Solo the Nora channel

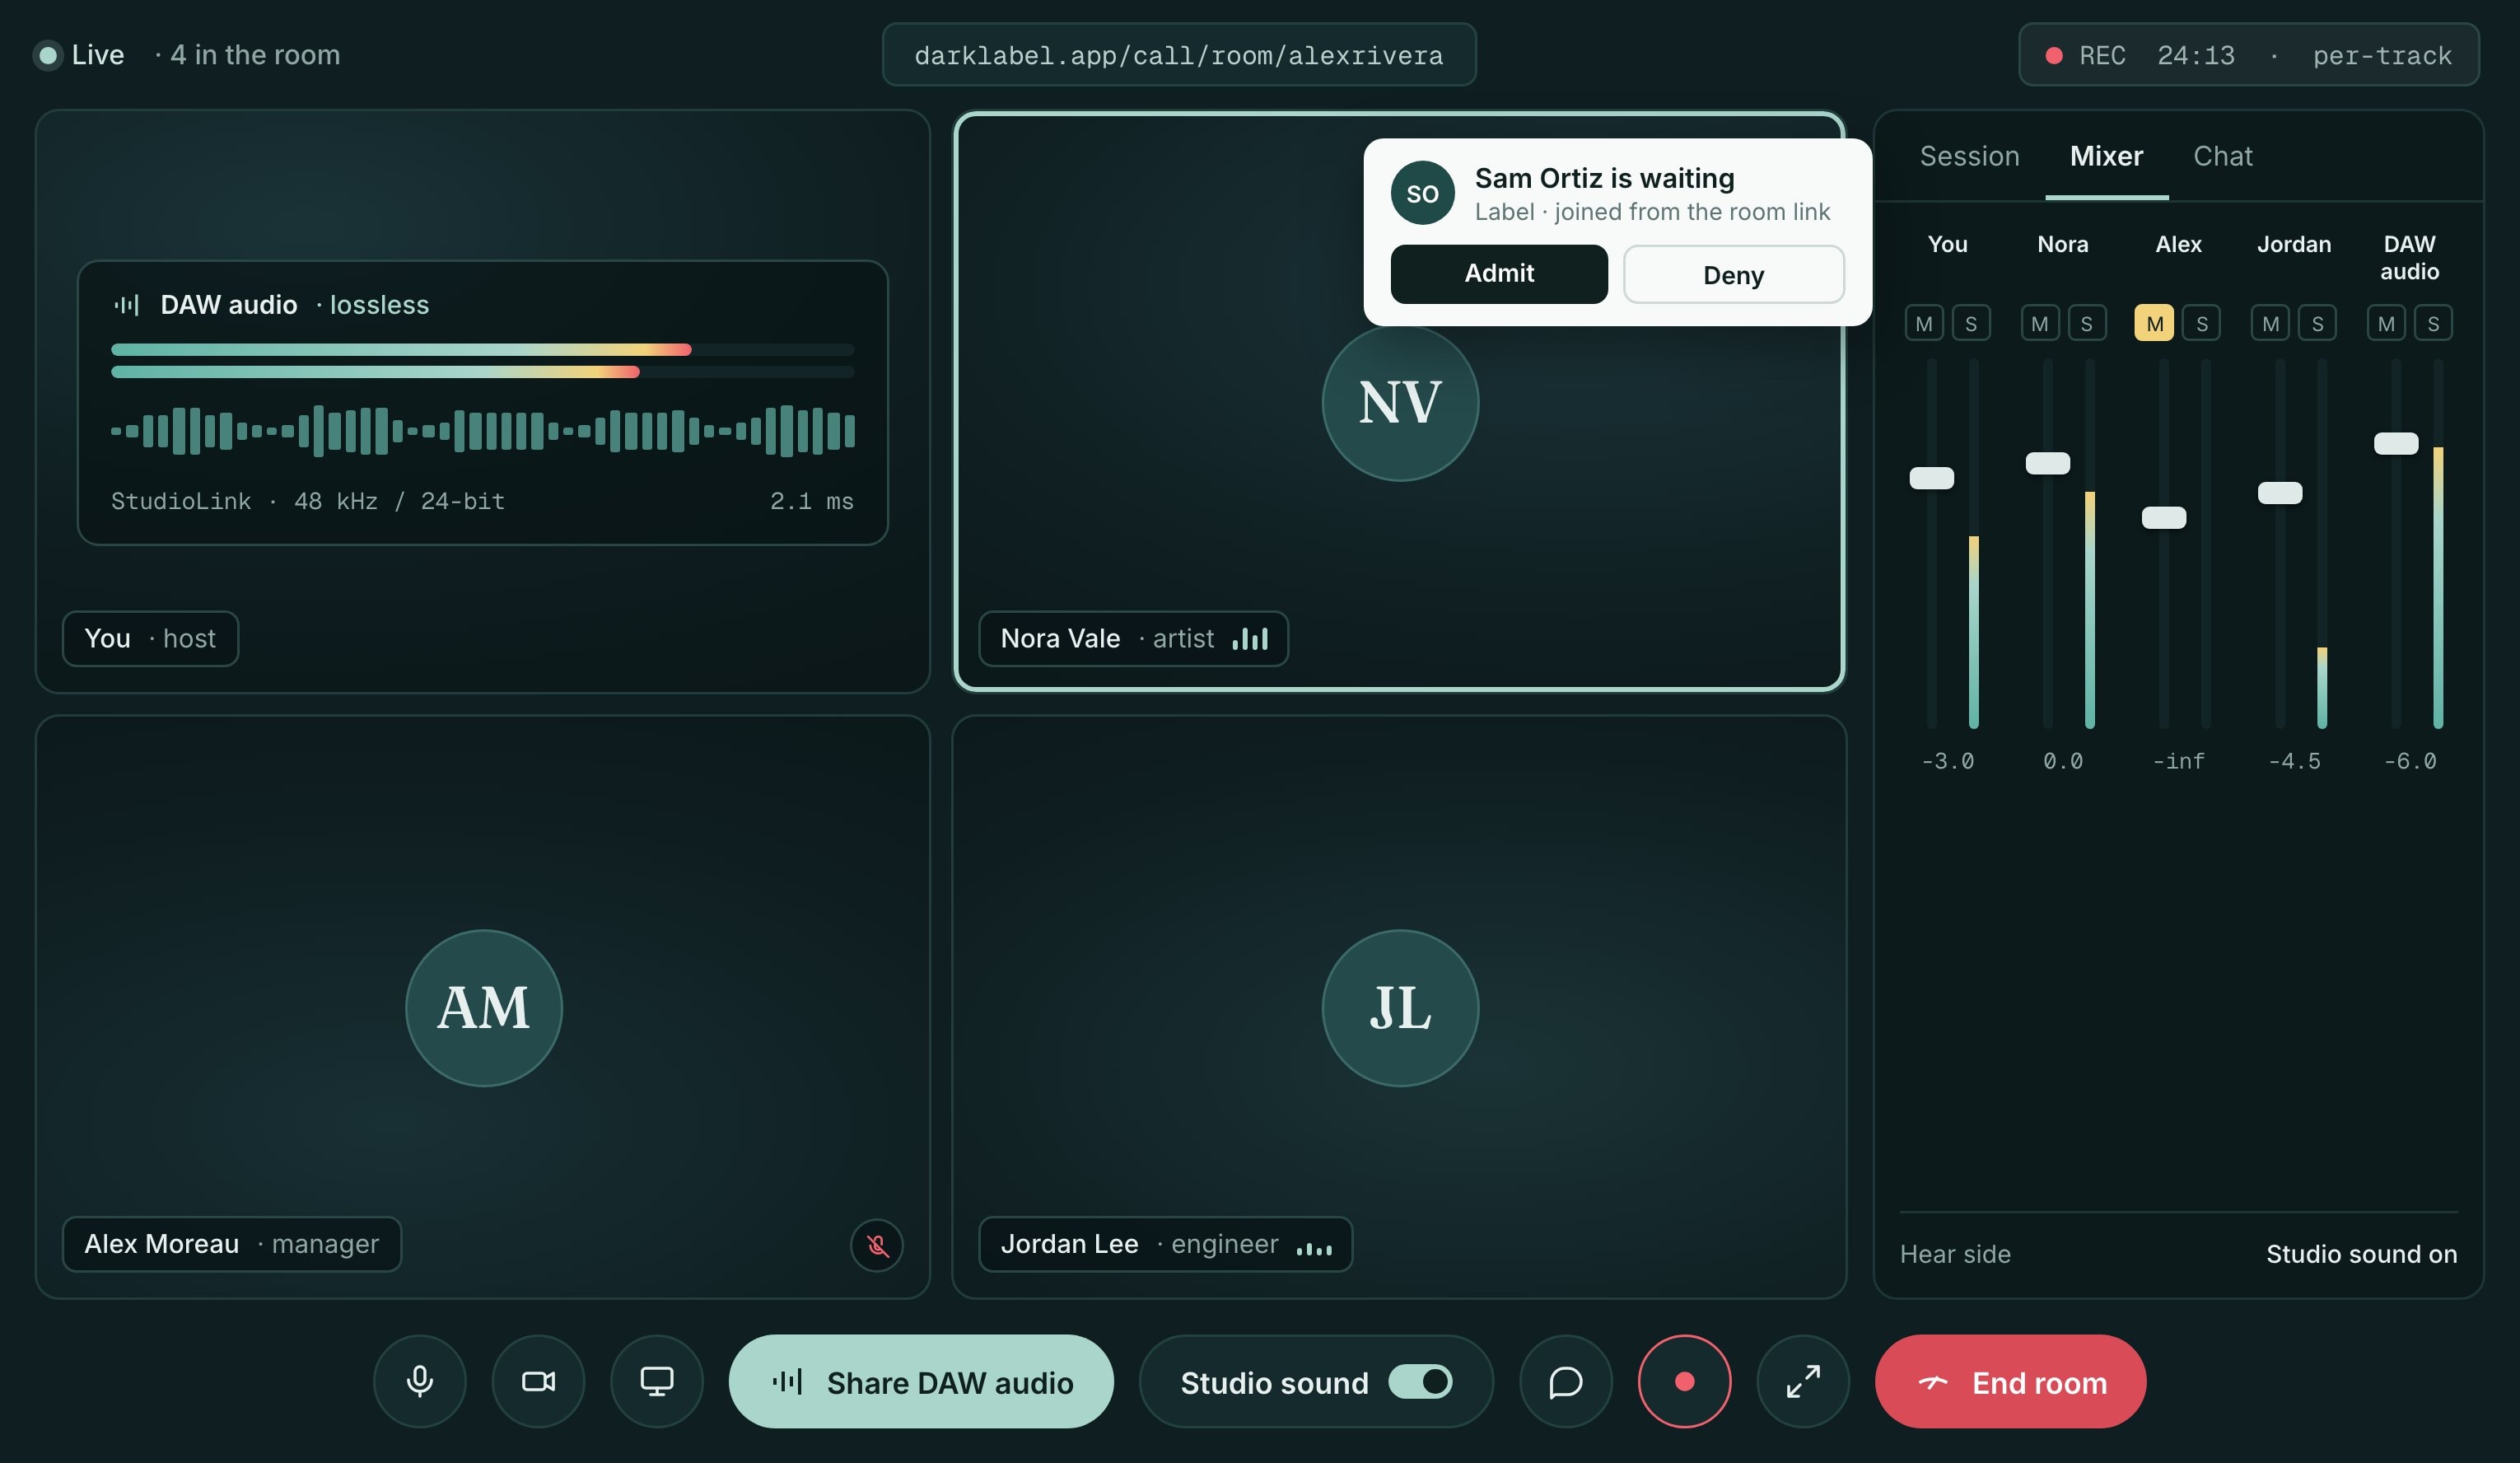coord(2086,323)
